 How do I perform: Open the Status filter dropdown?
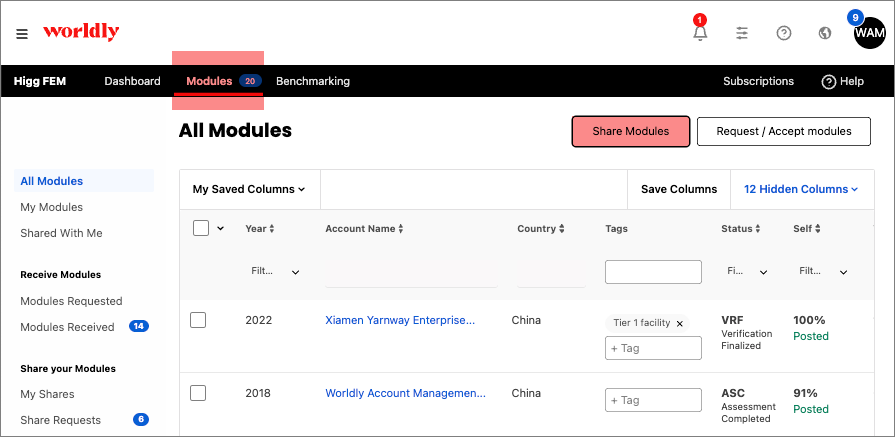(747, 272)
